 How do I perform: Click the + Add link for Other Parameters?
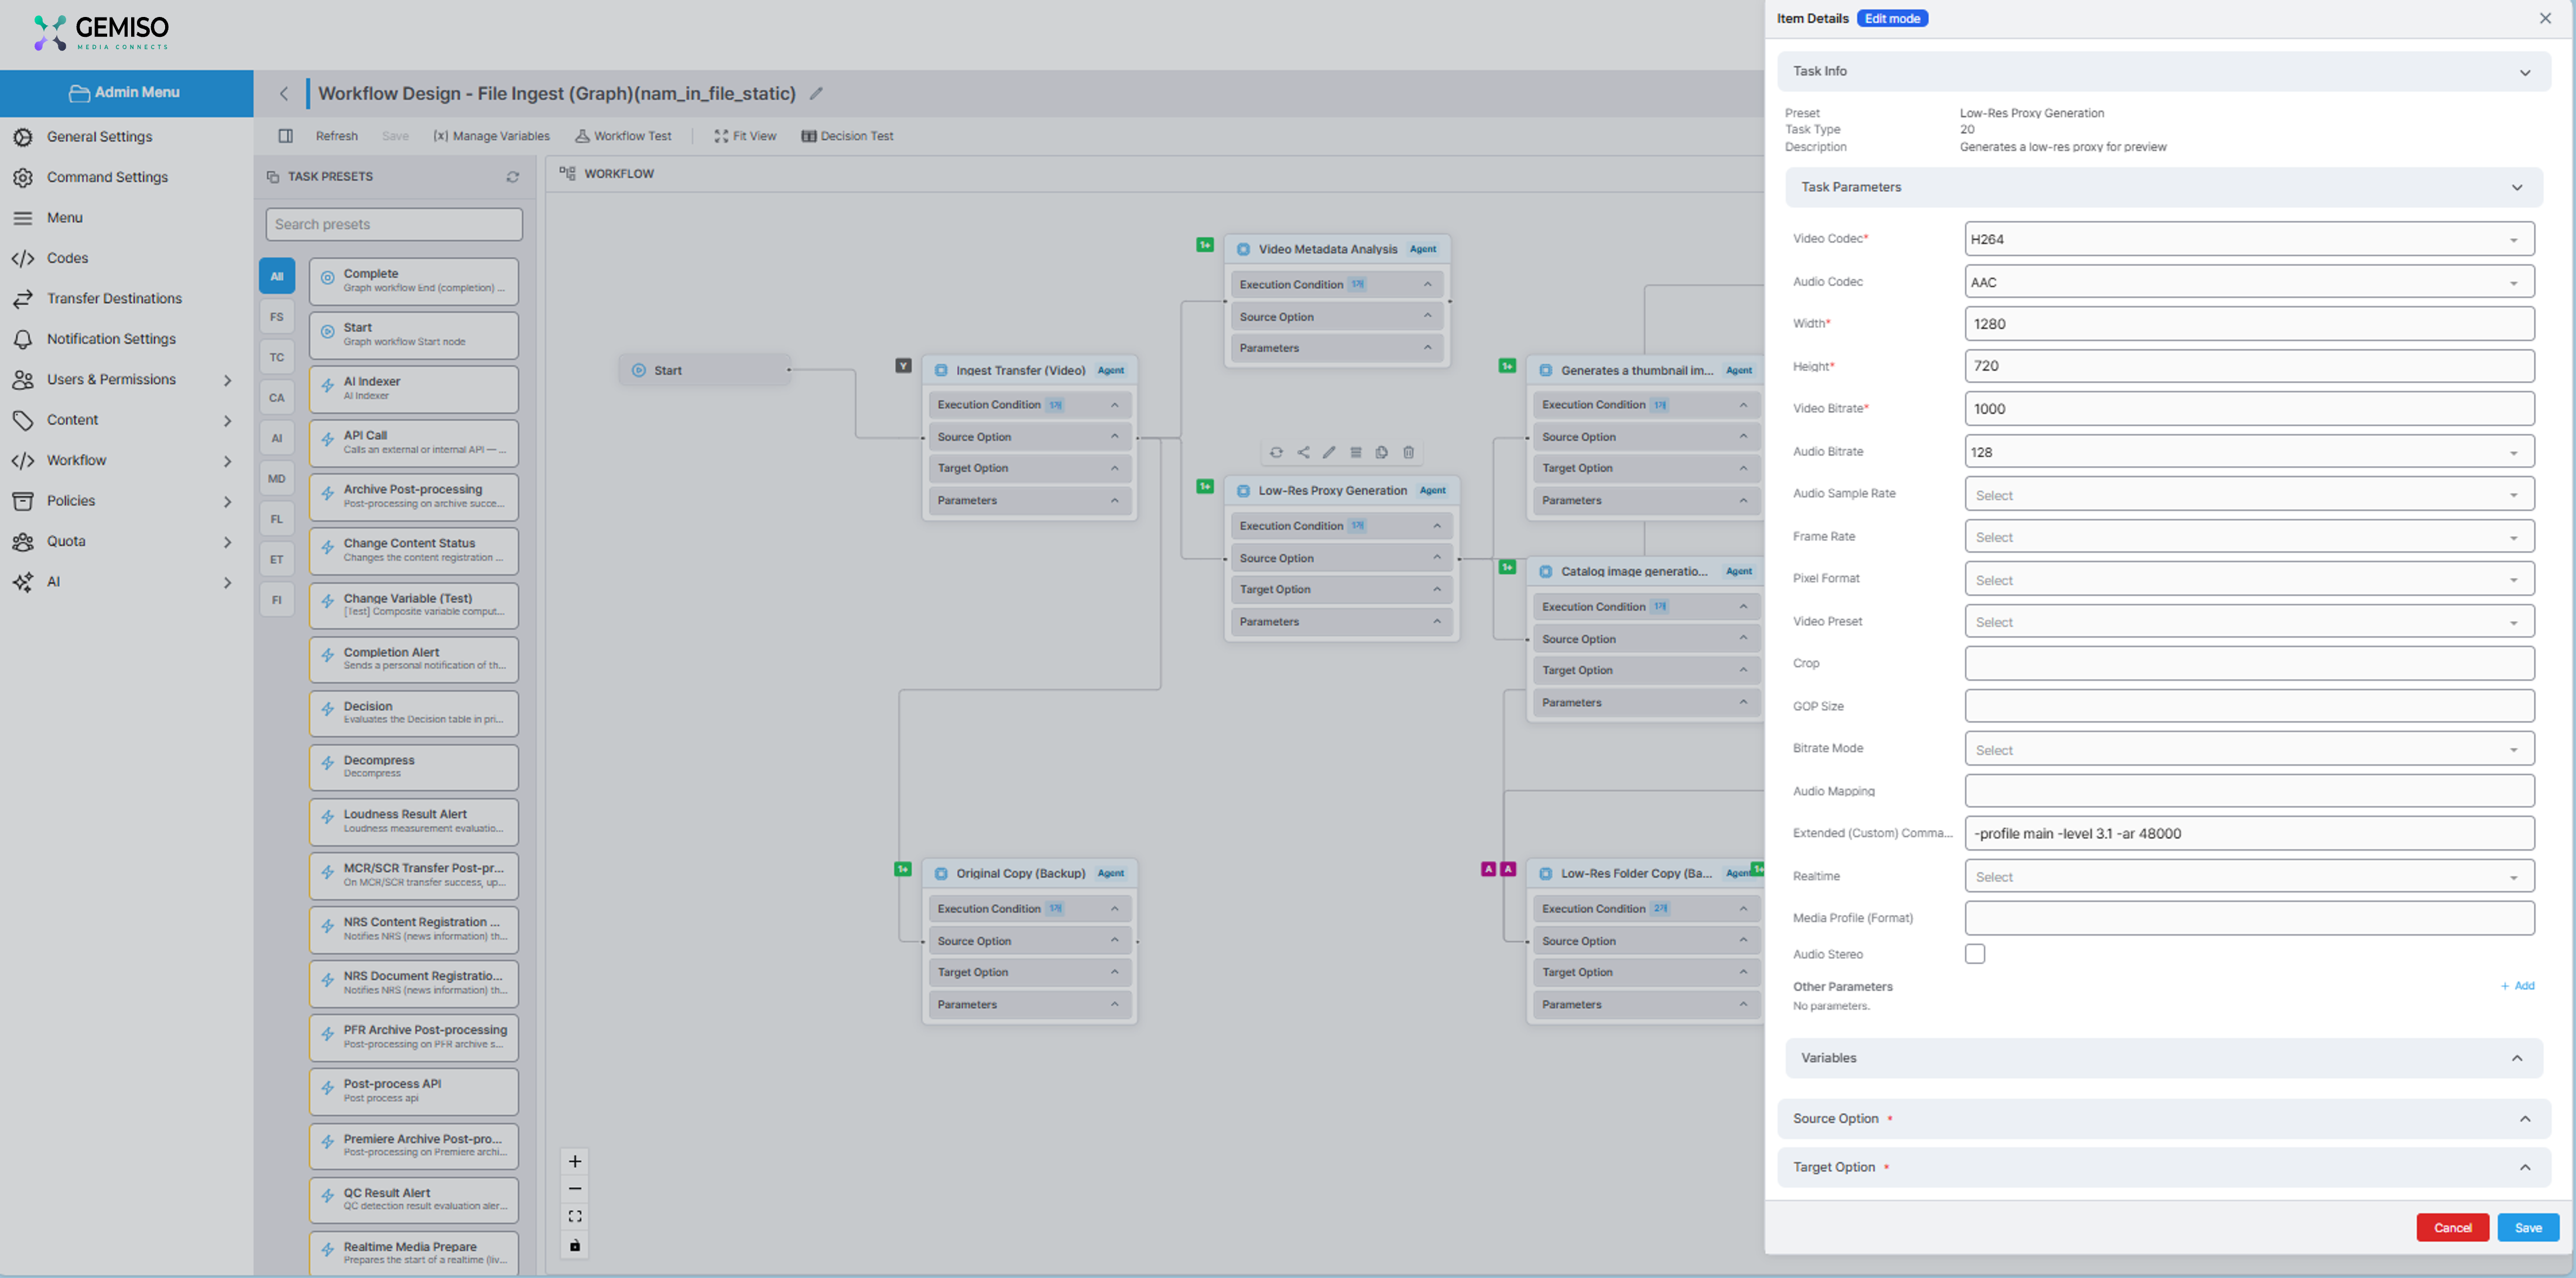click(x=2517, y=986)
